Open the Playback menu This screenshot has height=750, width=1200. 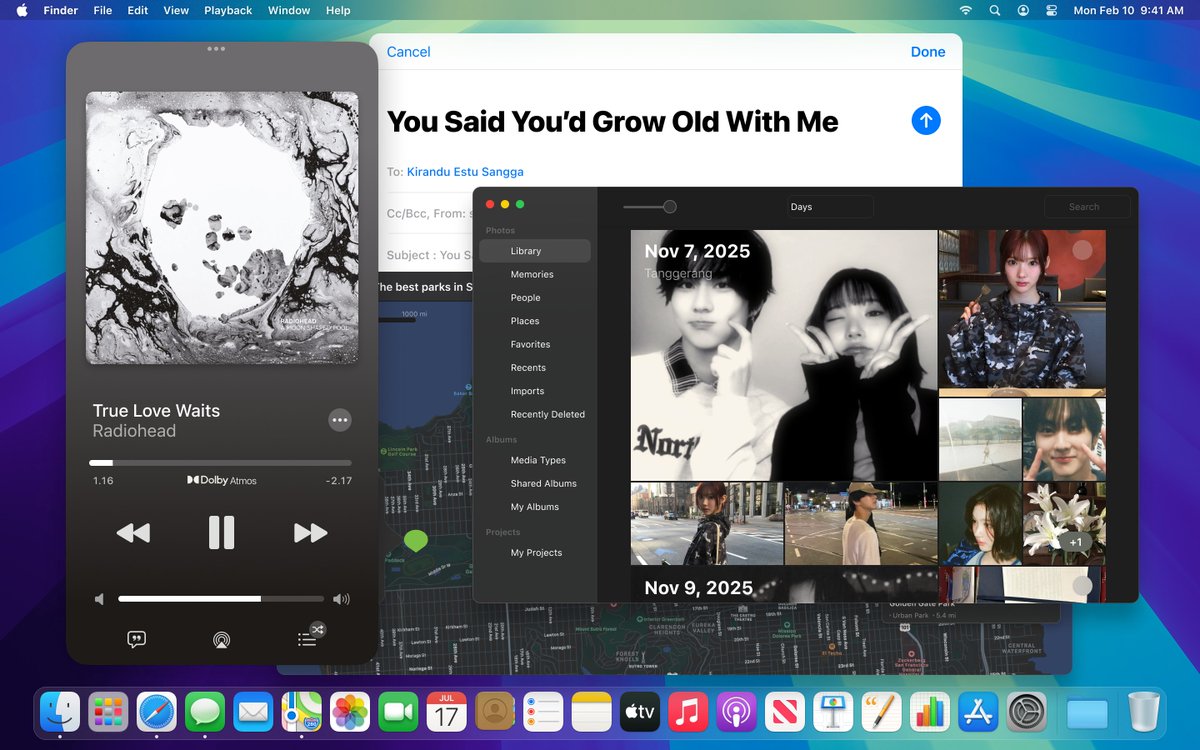pos(228,10)
